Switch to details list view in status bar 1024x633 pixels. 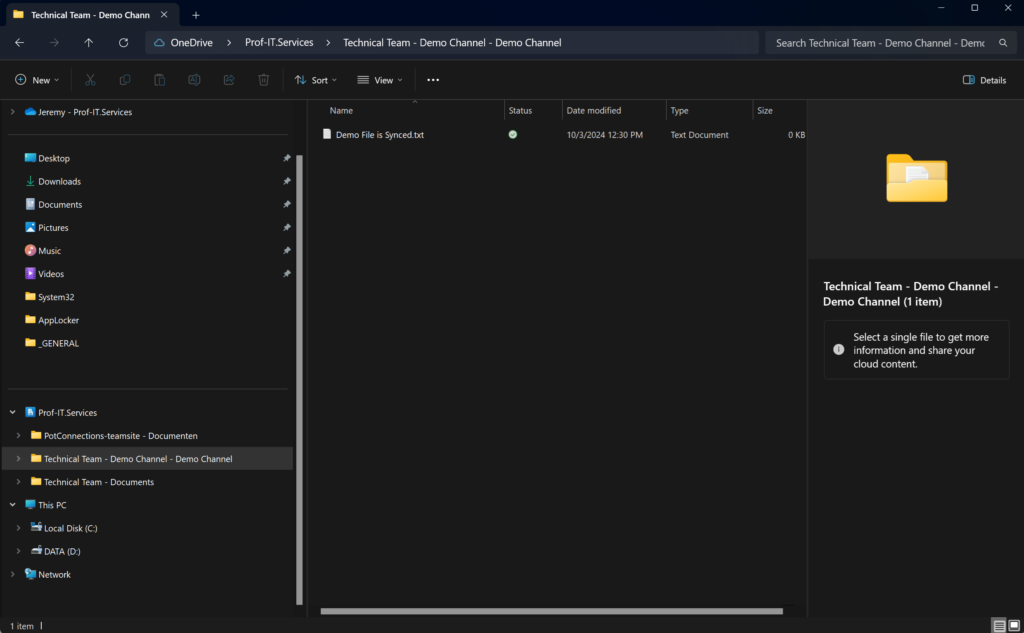coord(998,625)
